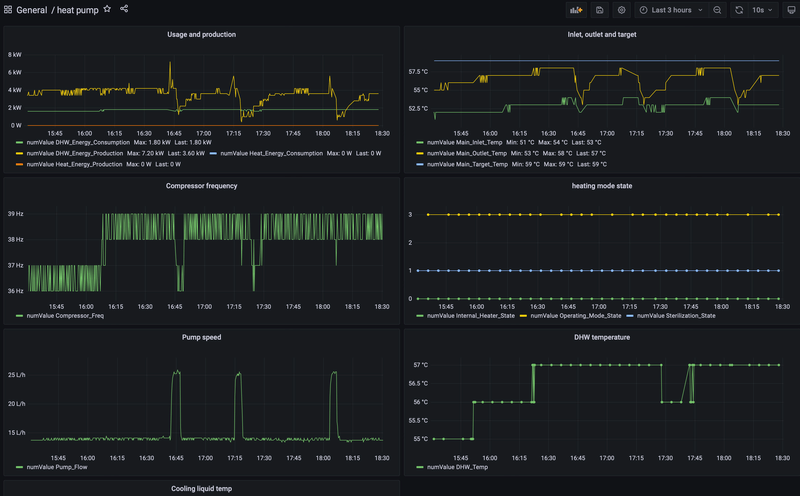800x496 pixels.
Task: Click the share dashboard icon
Action: pyautogui.click(x=124, y=9)
